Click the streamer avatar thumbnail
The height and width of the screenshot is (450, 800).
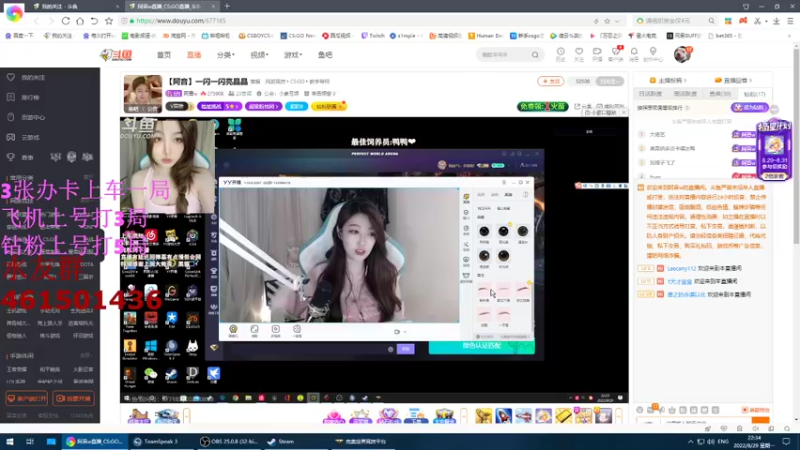[143, 94]
